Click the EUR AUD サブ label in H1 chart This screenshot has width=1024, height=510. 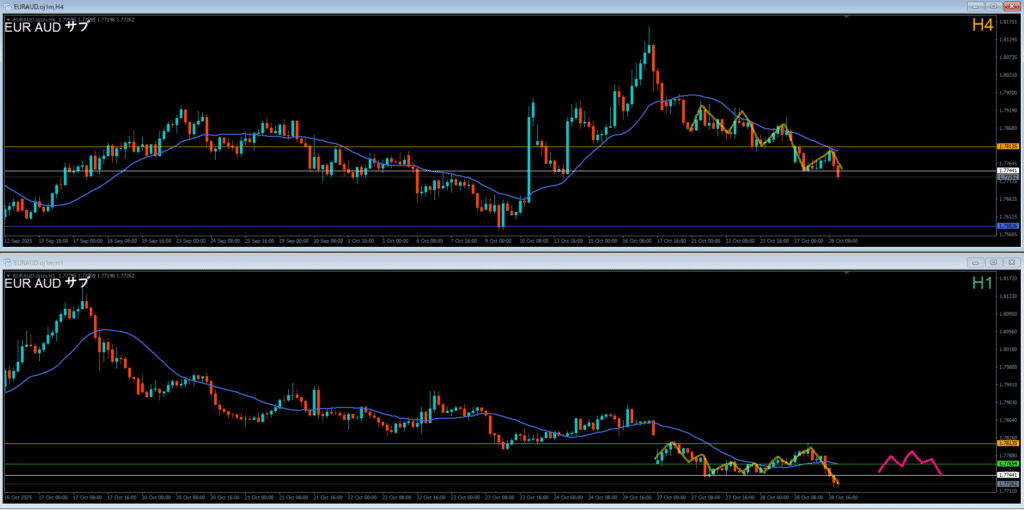tap(47, 283)
